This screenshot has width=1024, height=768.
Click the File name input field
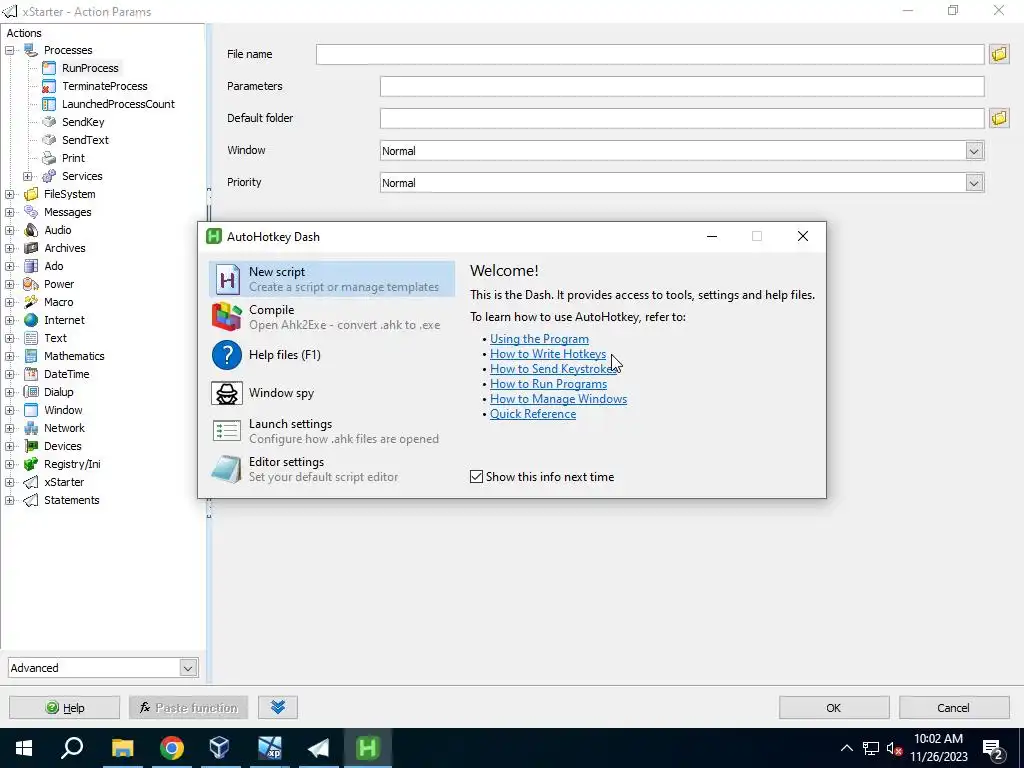click(x=650, y=54)
